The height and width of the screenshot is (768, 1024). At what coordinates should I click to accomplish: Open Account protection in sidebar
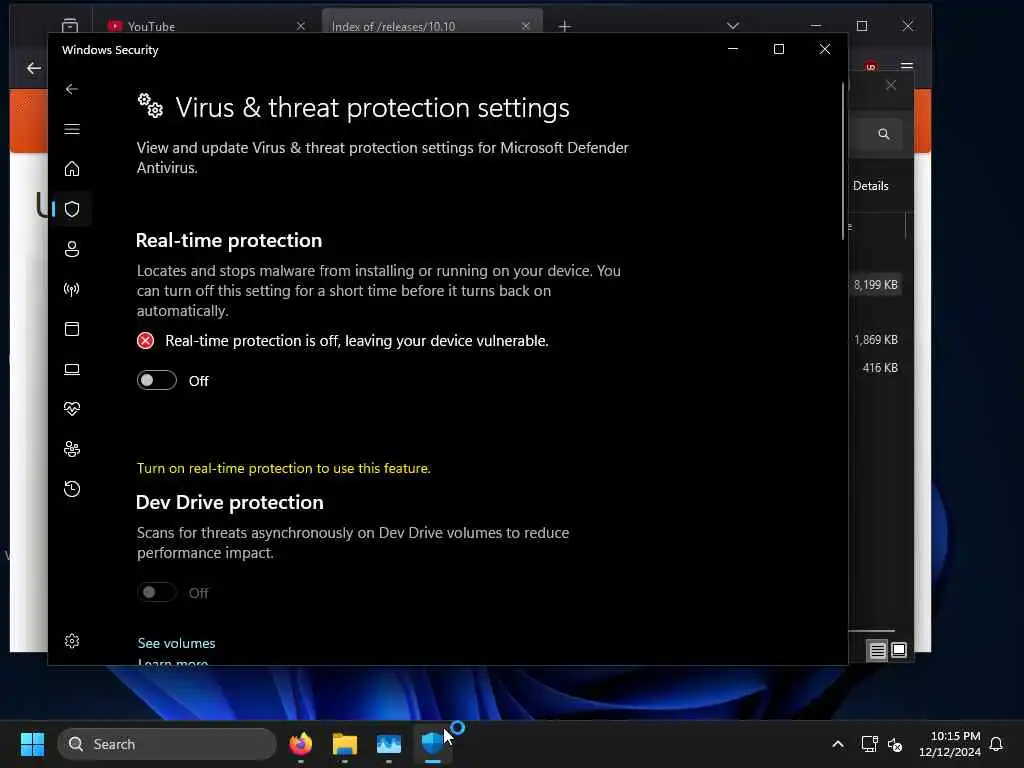pyautogui.click(x=72, y=249)
